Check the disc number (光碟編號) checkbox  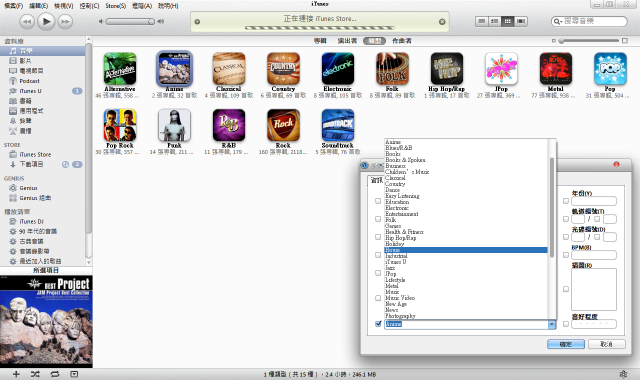(566, 237)
